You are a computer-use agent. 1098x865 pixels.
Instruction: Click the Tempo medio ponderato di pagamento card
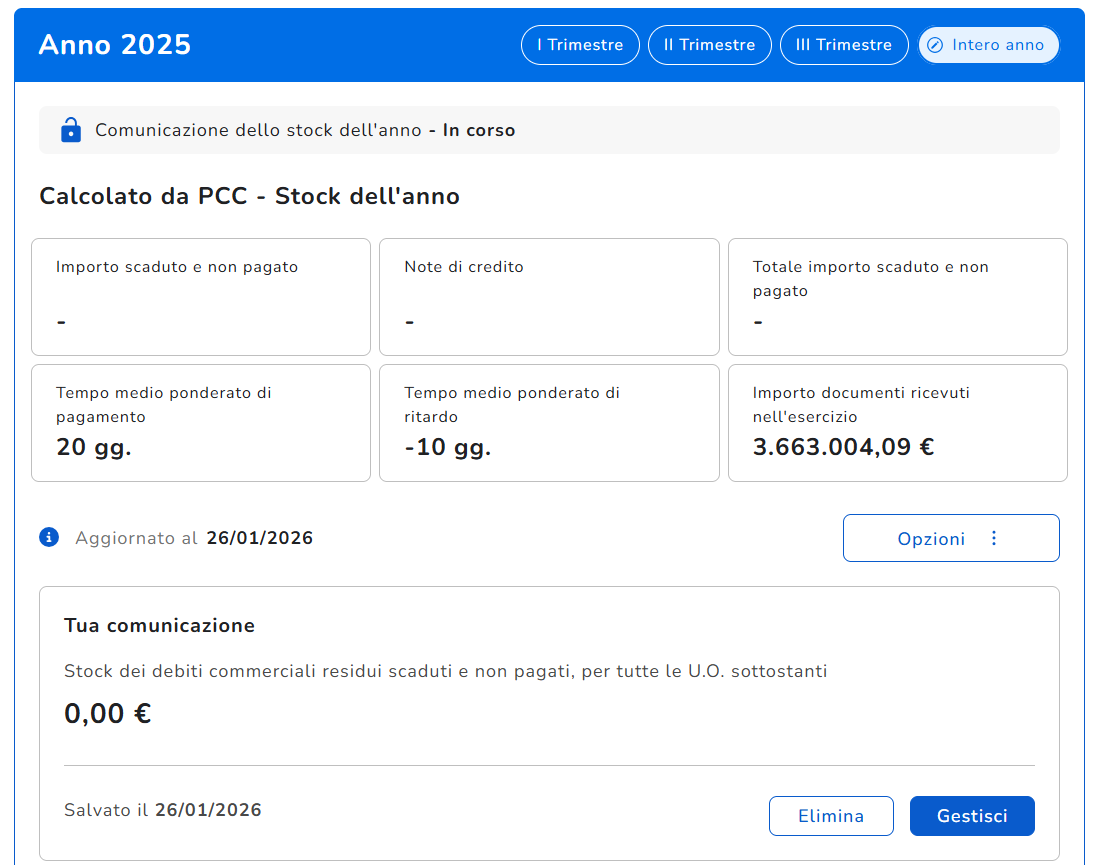[x=201, y=423]
